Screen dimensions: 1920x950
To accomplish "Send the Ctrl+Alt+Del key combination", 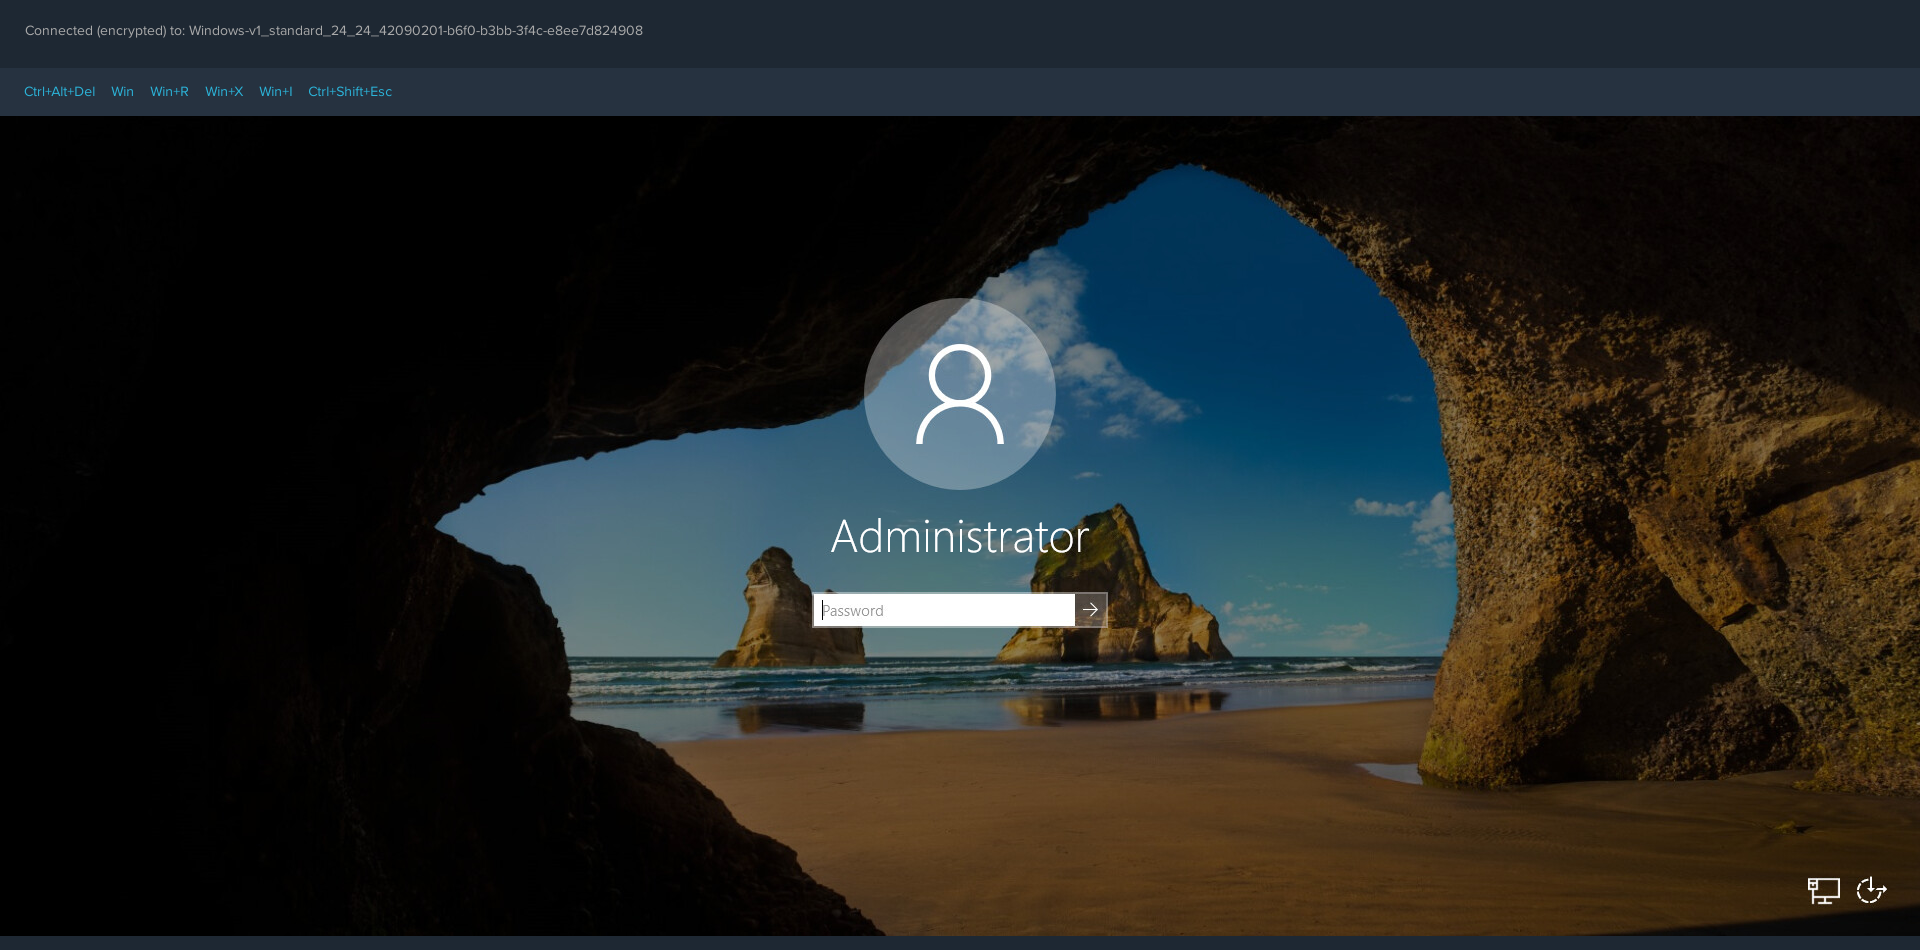I will (60, 92).
